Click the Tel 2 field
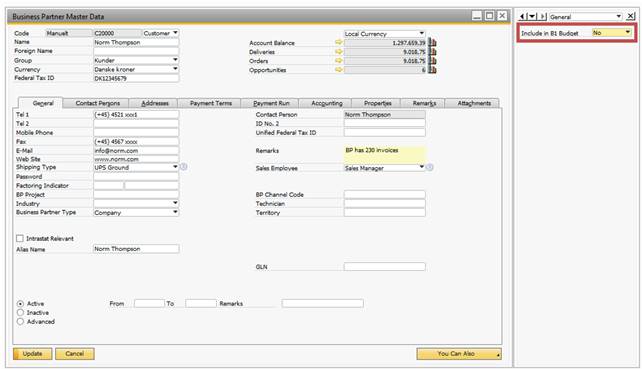642x369 pixels. 136,123
